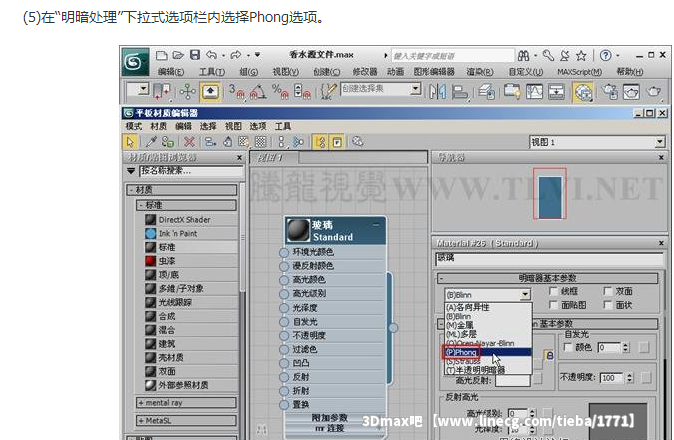Screen dimensions: 674x440
Task: Open the MAXScript(M) menu
Action: (x=579, y=72)
